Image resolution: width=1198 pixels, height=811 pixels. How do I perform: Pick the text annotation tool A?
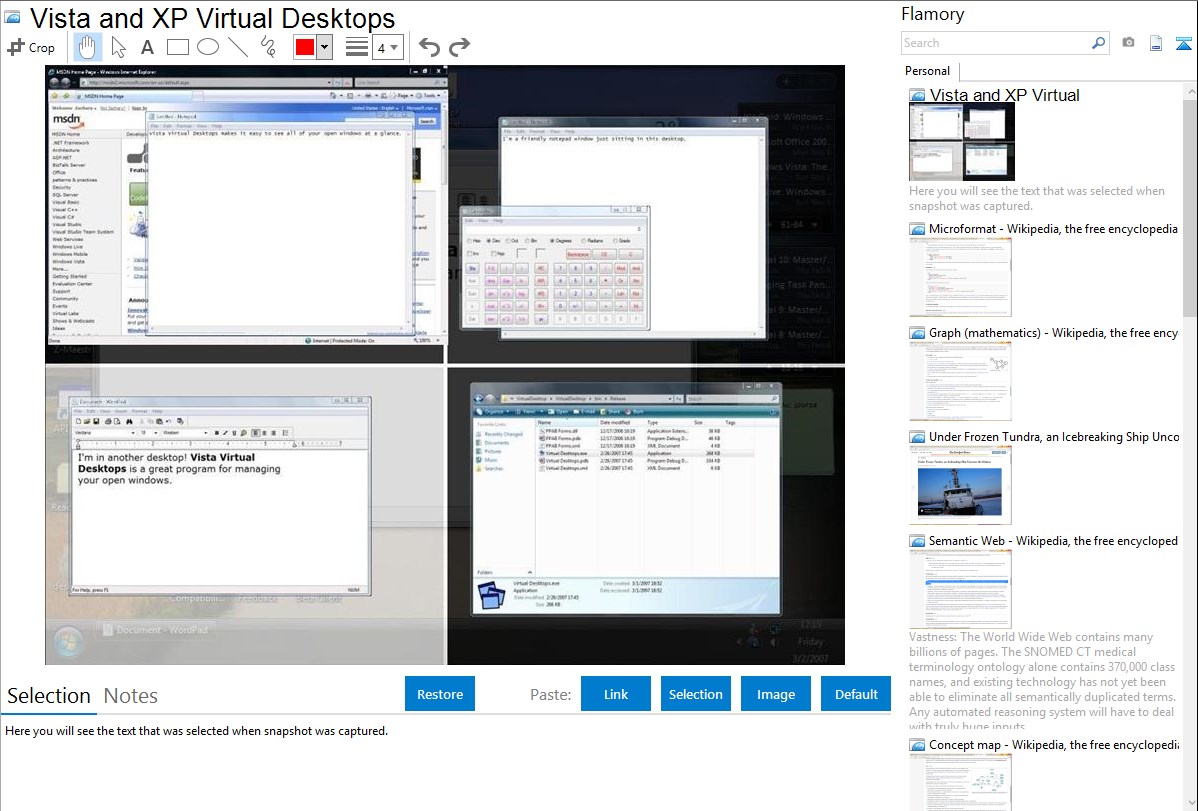click(147, 47)
